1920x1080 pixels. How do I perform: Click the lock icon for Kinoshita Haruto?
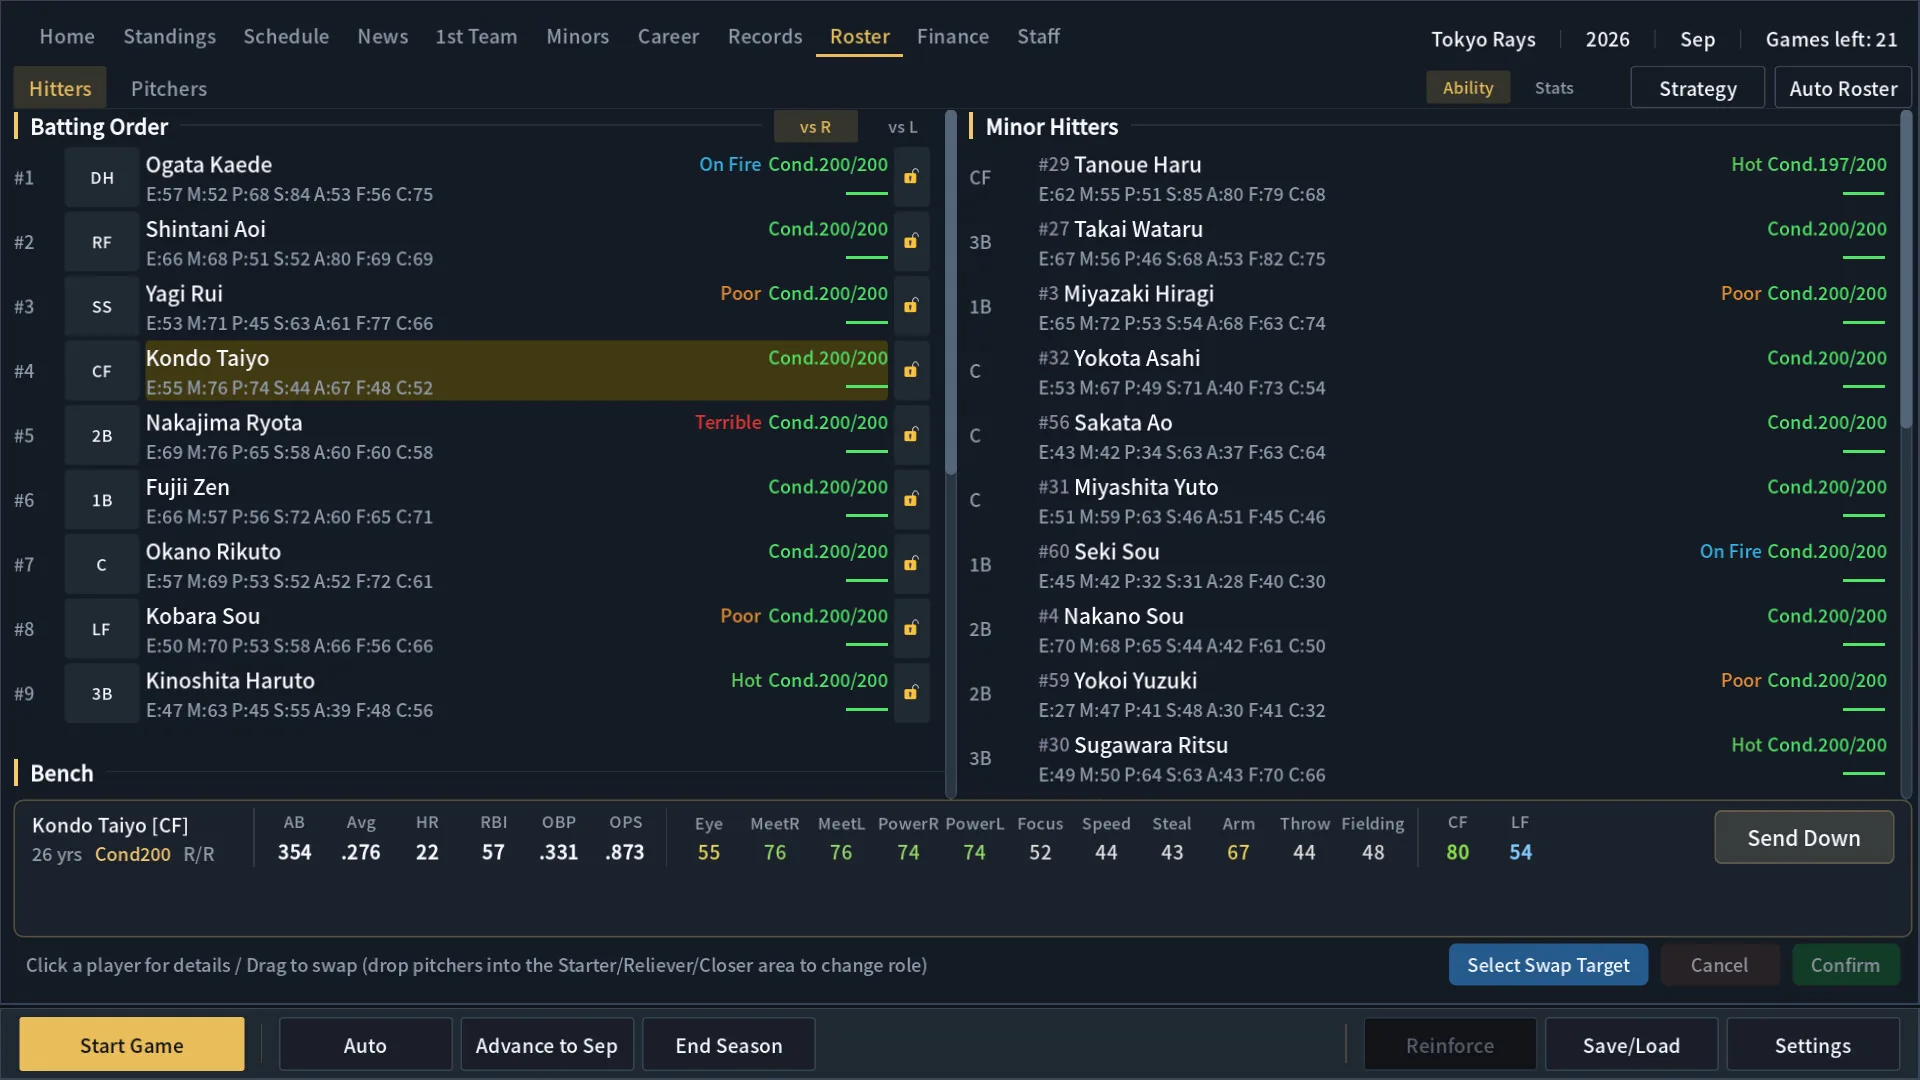(x=911, y=693)
